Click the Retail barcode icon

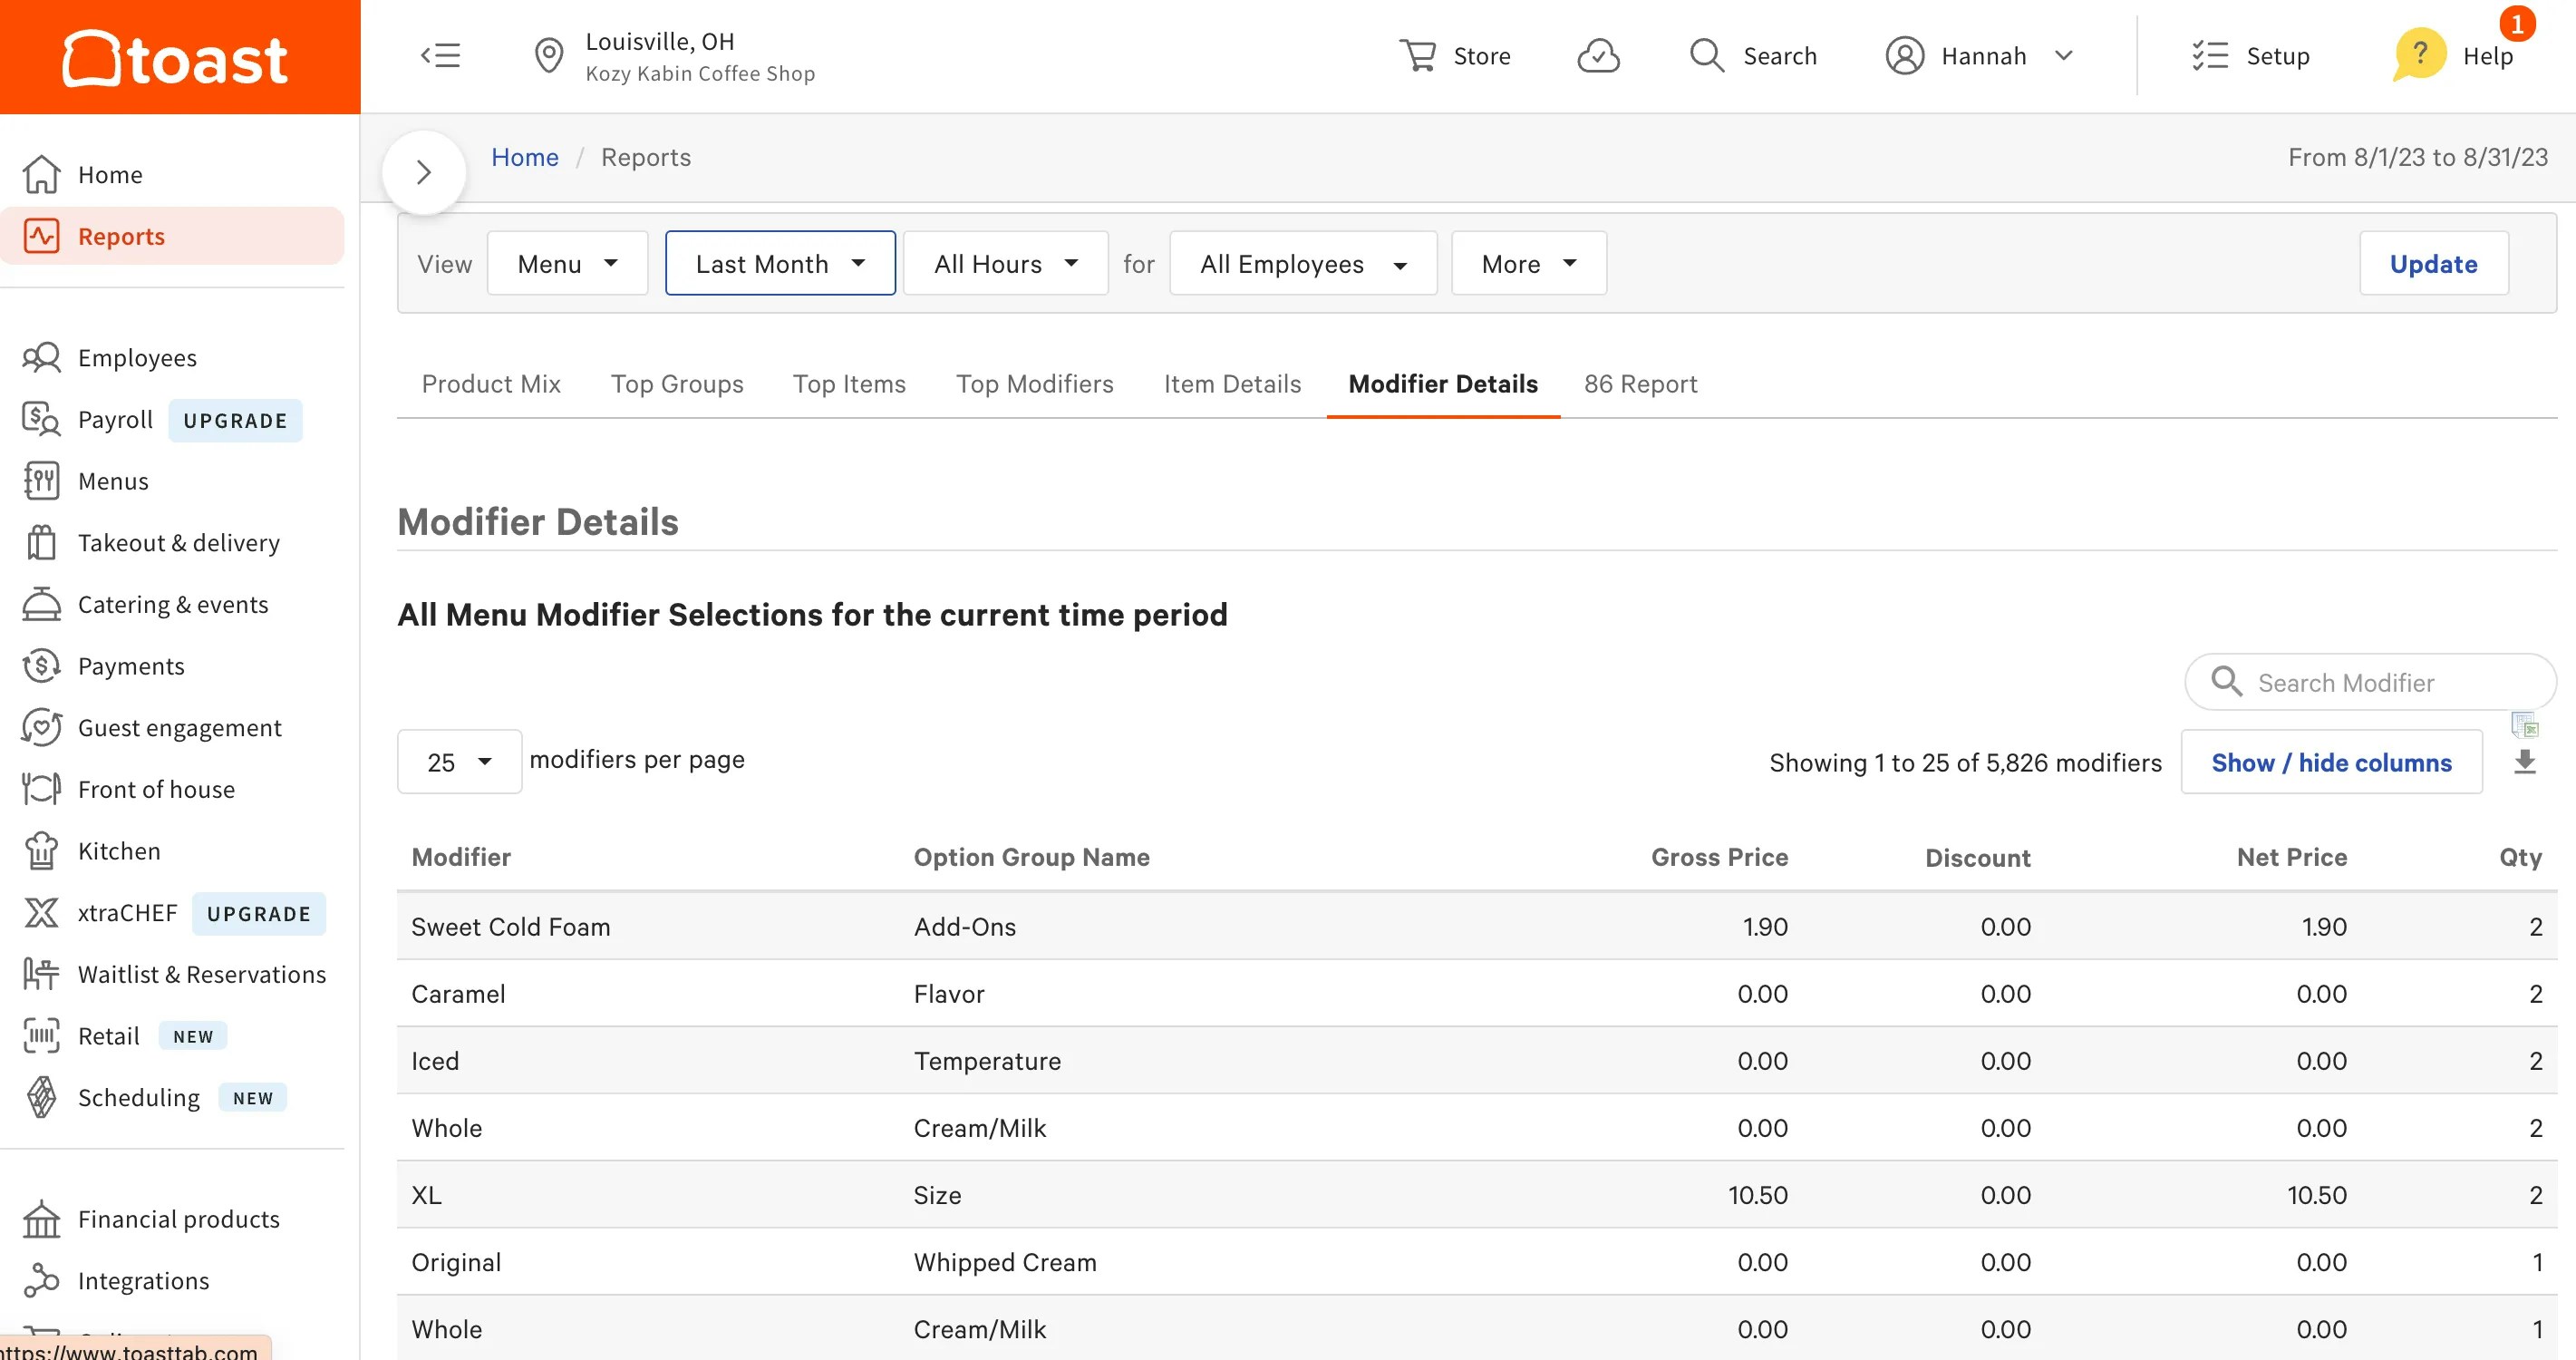point(41,1036)
